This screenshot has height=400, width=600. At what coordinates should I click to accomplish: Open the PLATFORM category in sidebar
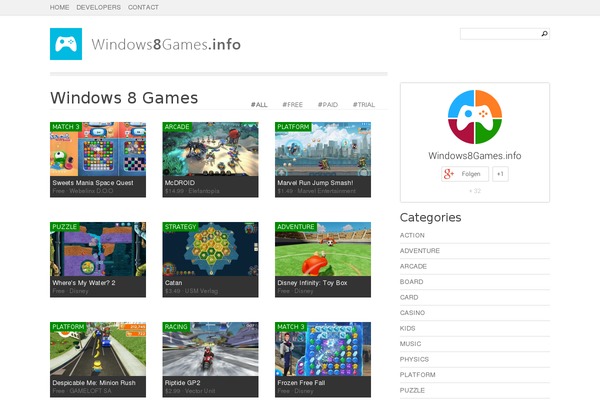tap(417, 375)
